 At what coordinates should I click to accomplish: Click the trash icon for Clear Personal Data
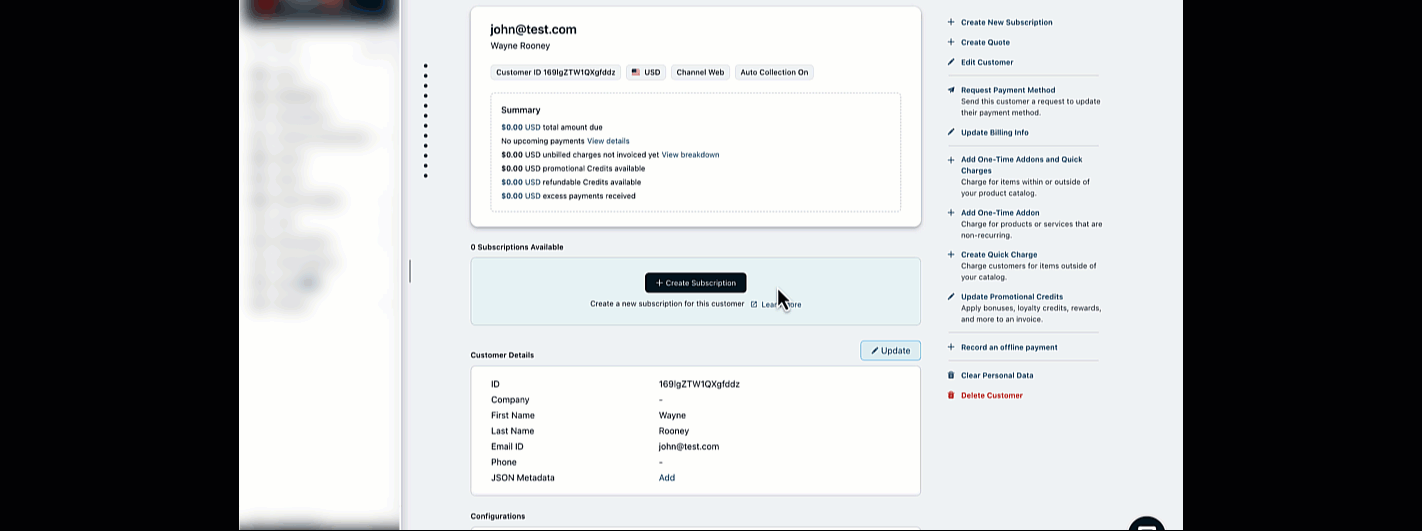(x=951, y=375)
